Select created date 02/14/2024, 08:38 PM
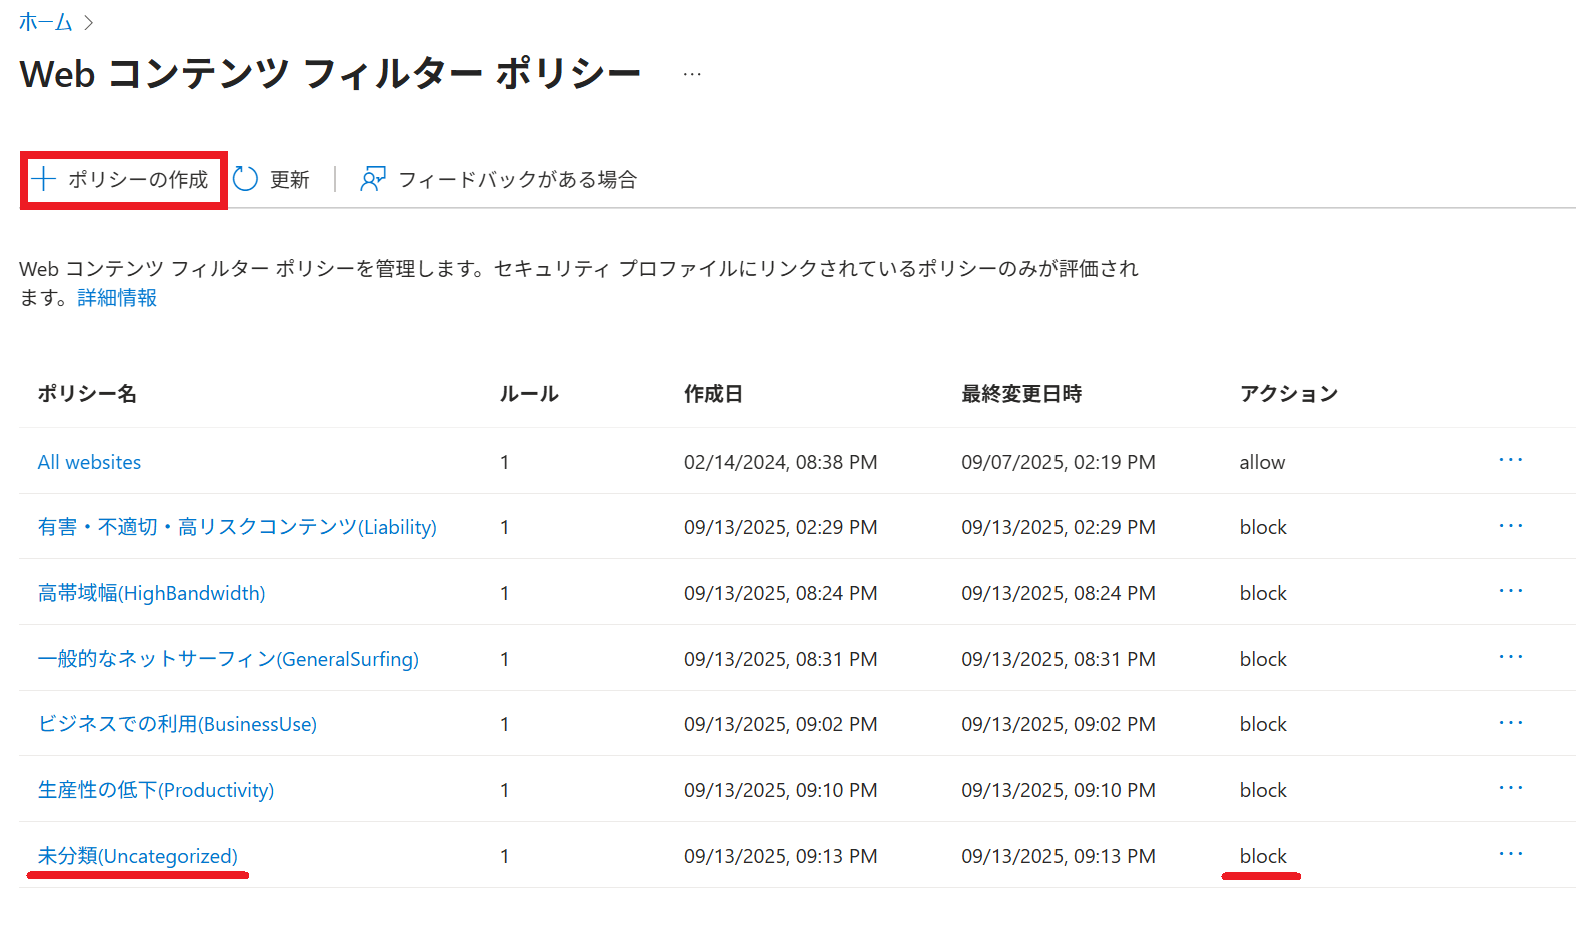 pos(781,462)
